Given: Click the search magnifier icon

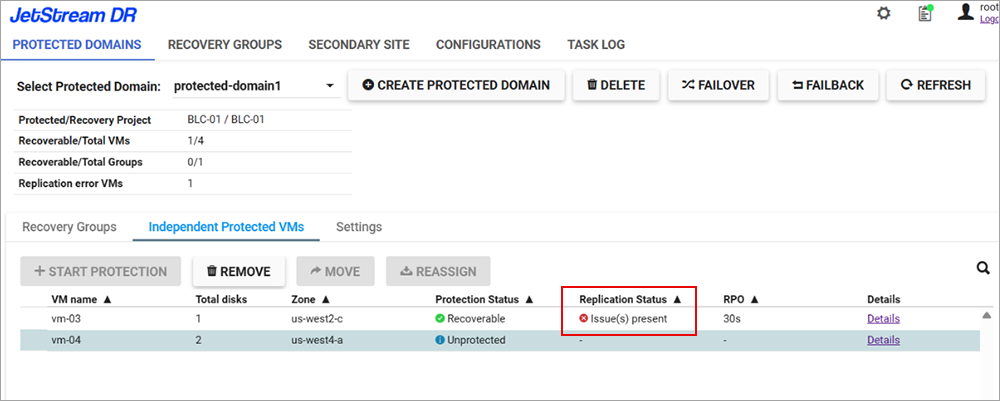Looking at the screenshot, I should [x=983, y=268].
